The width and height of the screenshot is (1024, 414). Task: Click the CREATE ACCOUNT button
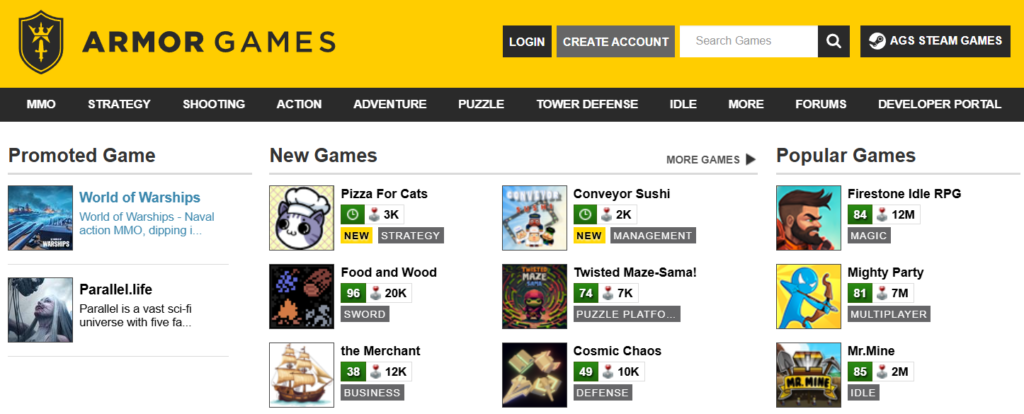pos(615,41)
